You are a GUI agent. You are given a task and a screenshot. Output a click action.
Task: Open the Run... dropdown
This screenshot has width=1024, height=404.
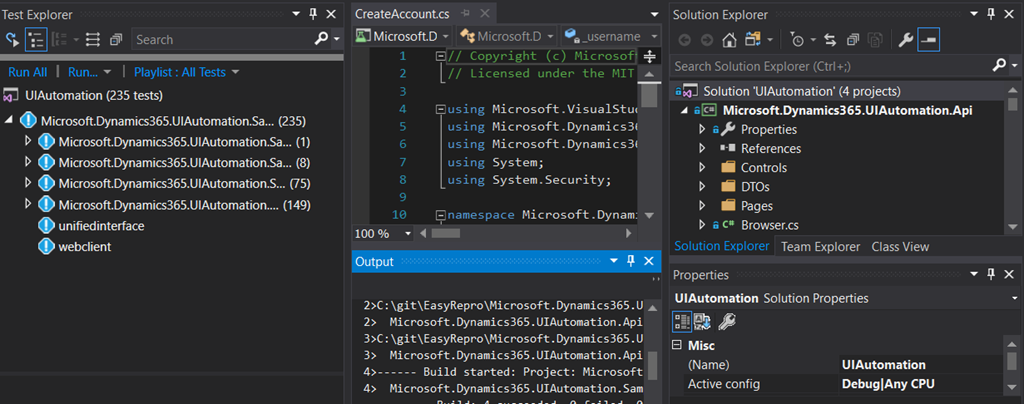click(x=89, y=72)
